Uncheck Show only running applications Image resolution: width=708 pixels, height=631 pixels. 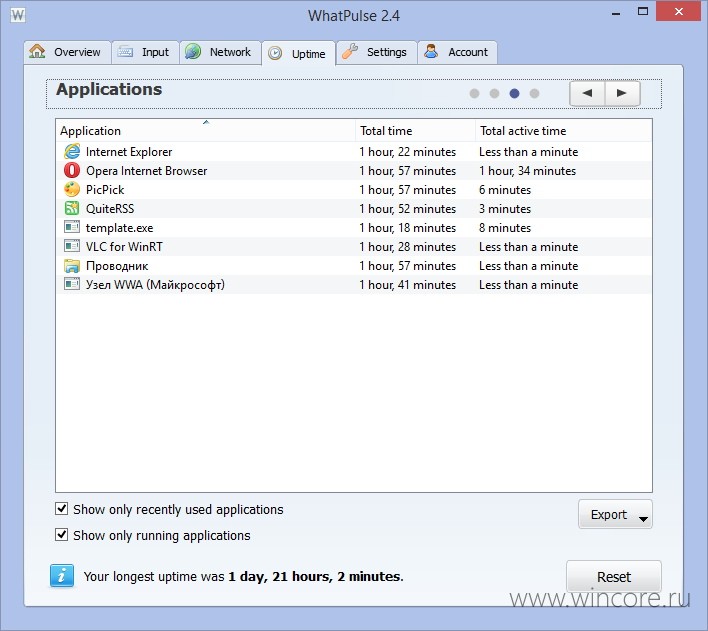(61, 535)
